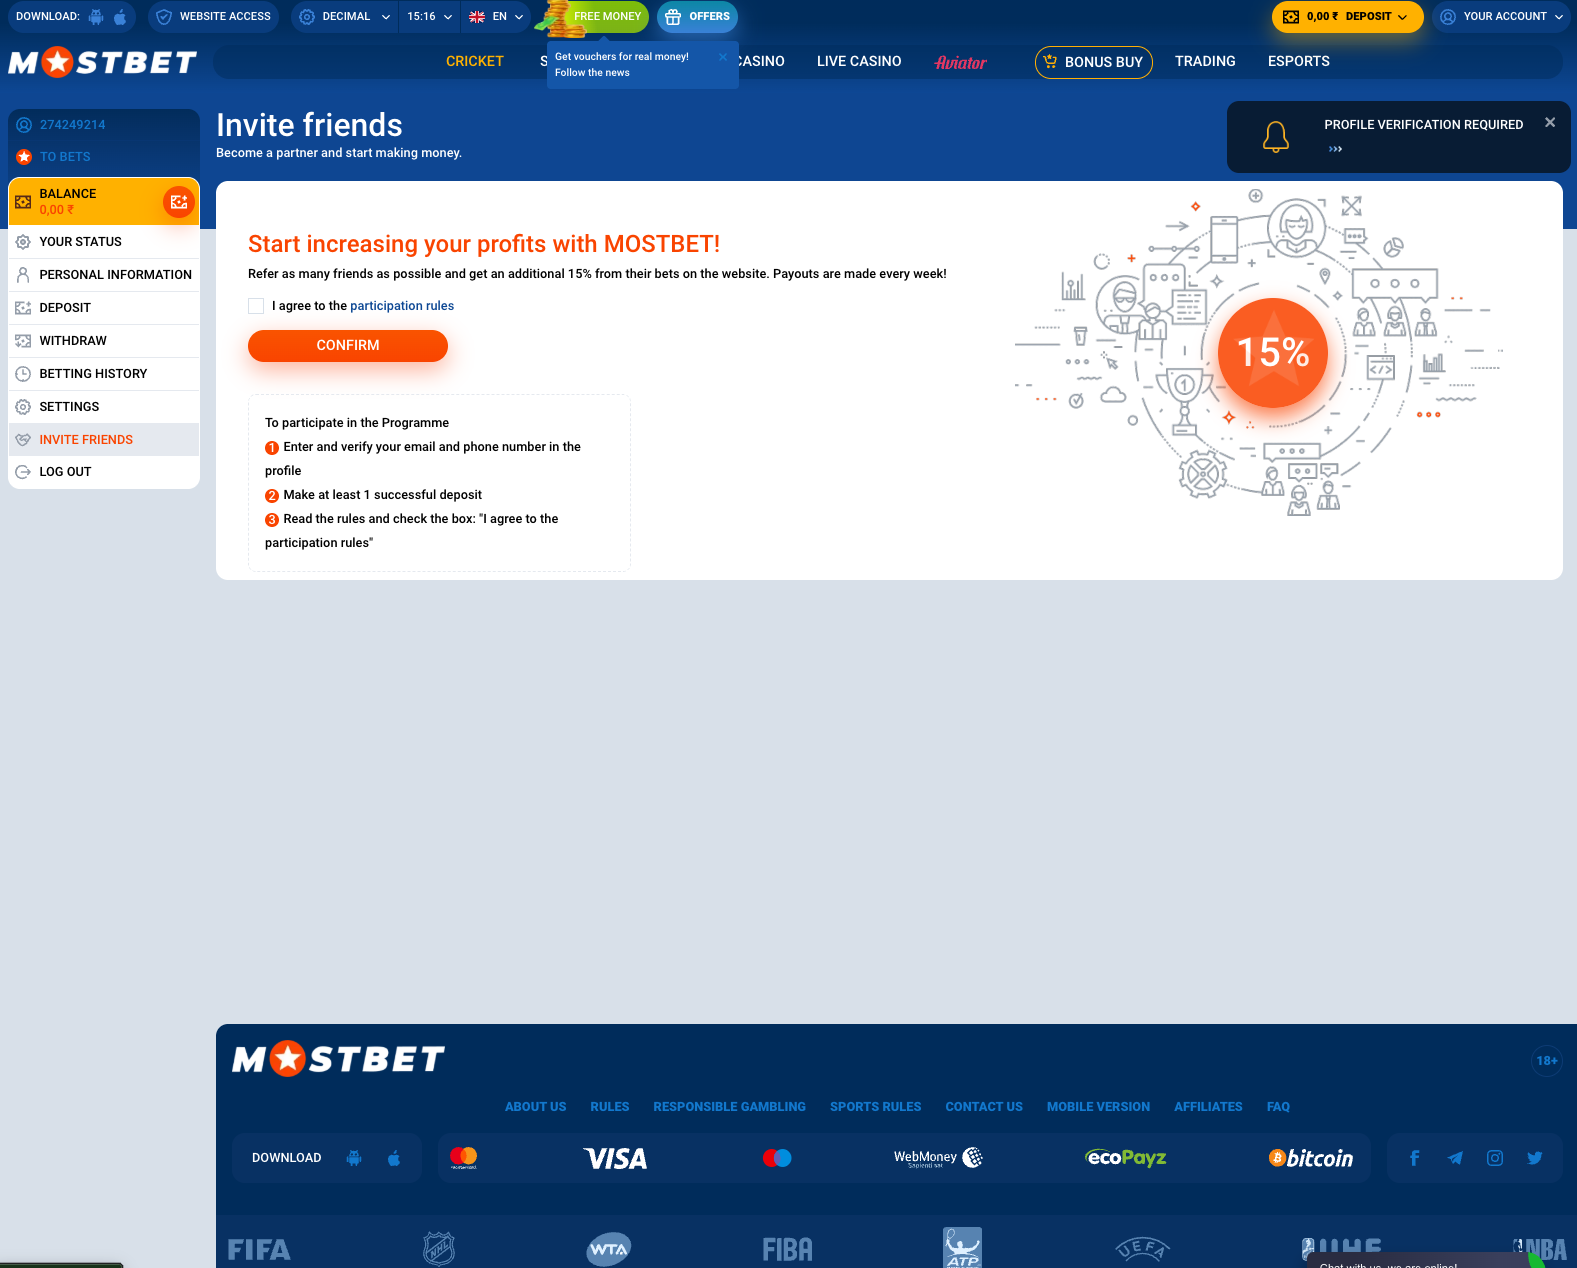The height and width of the screenshot is (1268, 1577).
Task: Open Sports Rules footer link
Action: [x=876, y=1107]
